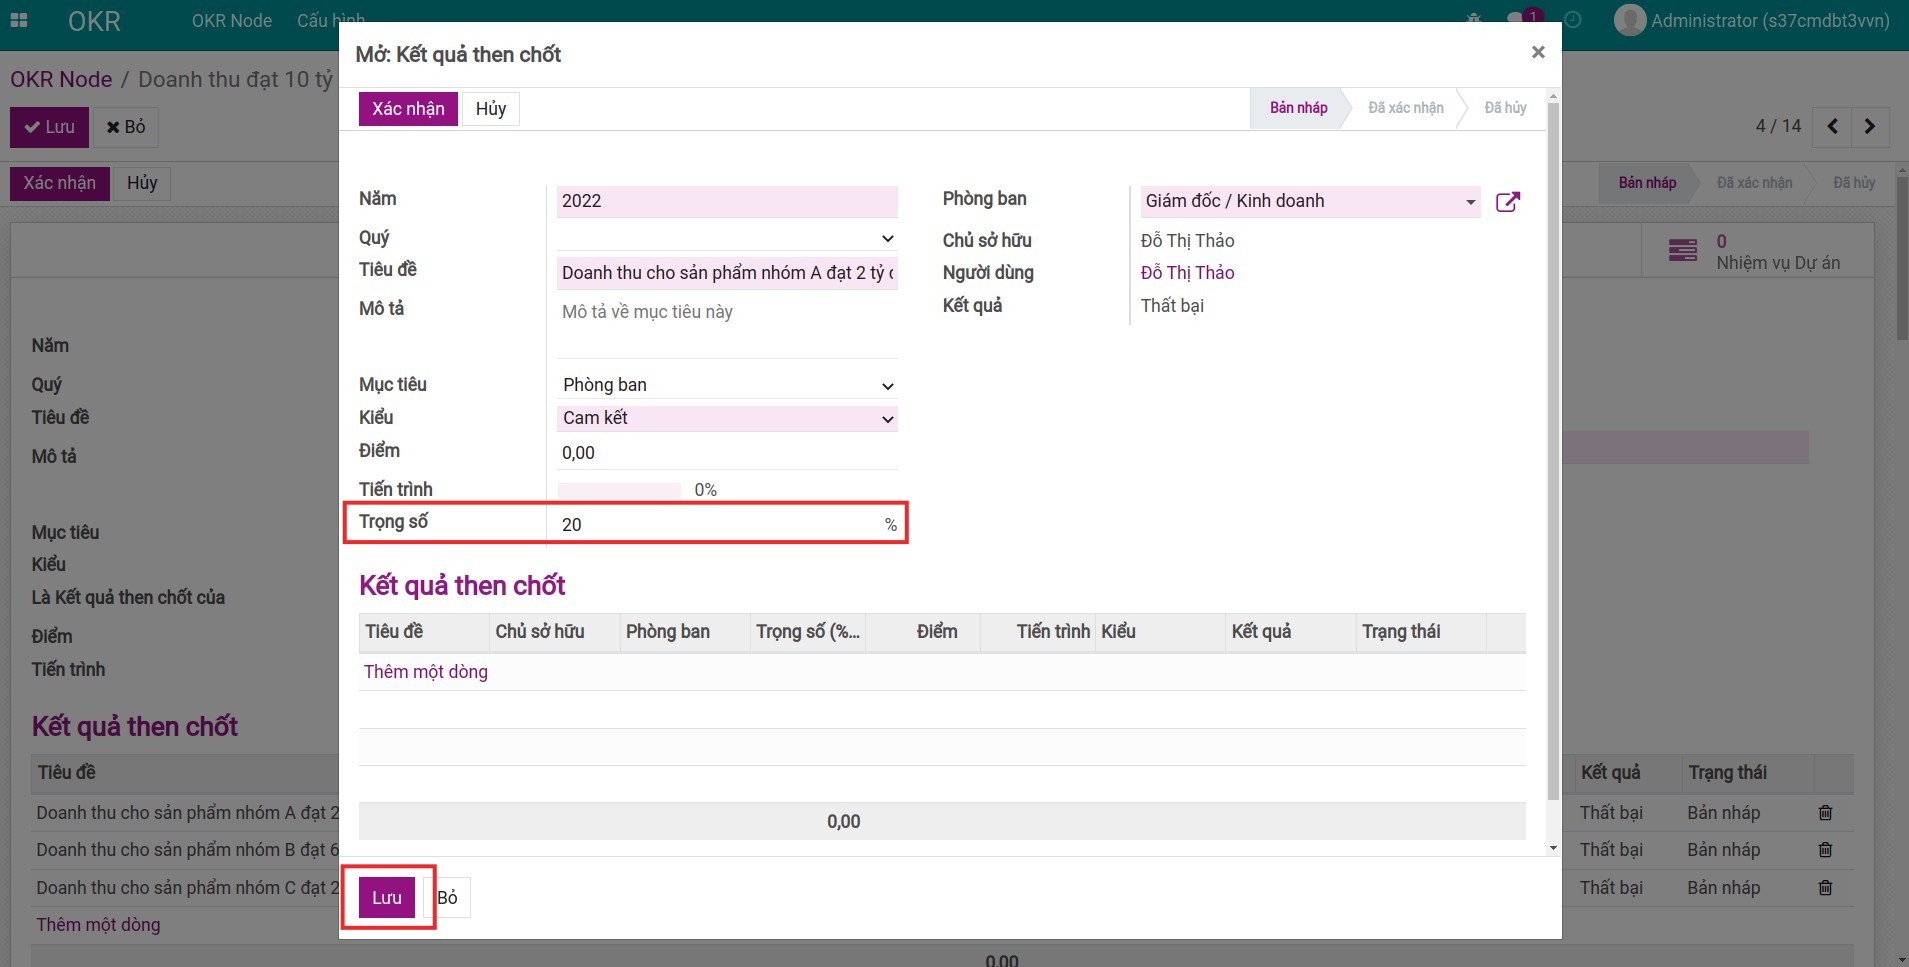Select the Đã xác nhận status stage
Image resolution: width=1909 pixels, height=967 pixels.
coord(1405,108)
